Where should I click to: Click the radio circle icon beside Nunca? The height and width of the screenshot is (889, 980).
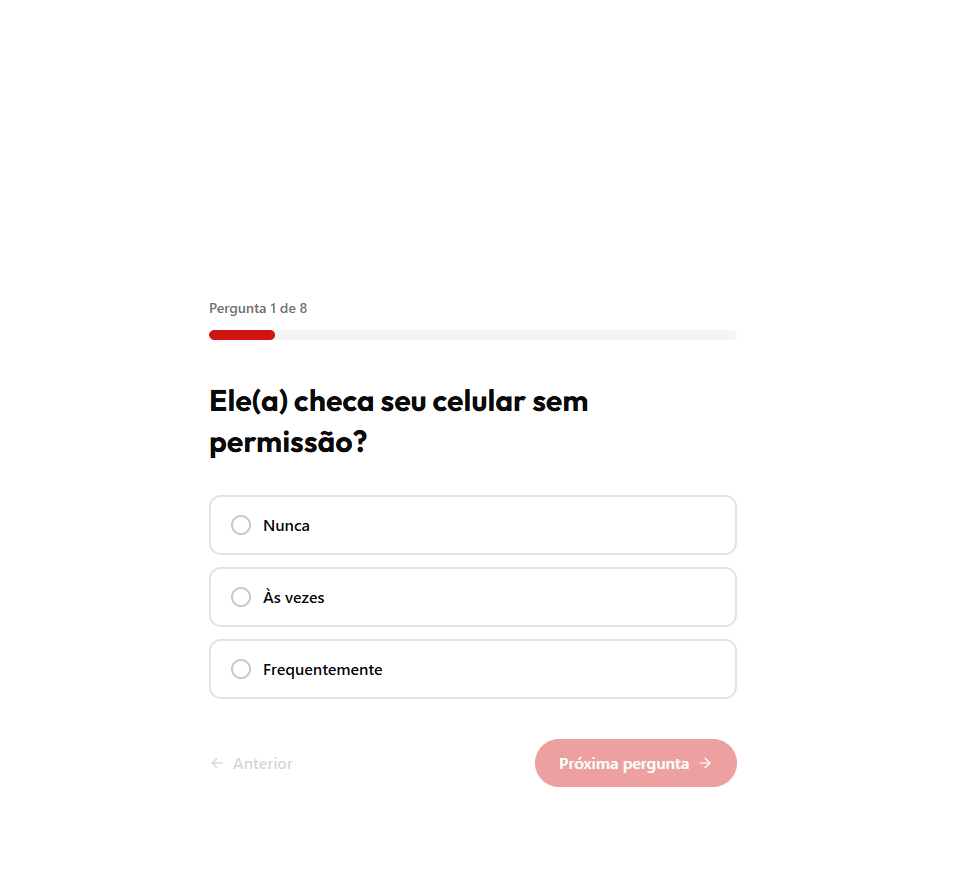pos(240,525)
